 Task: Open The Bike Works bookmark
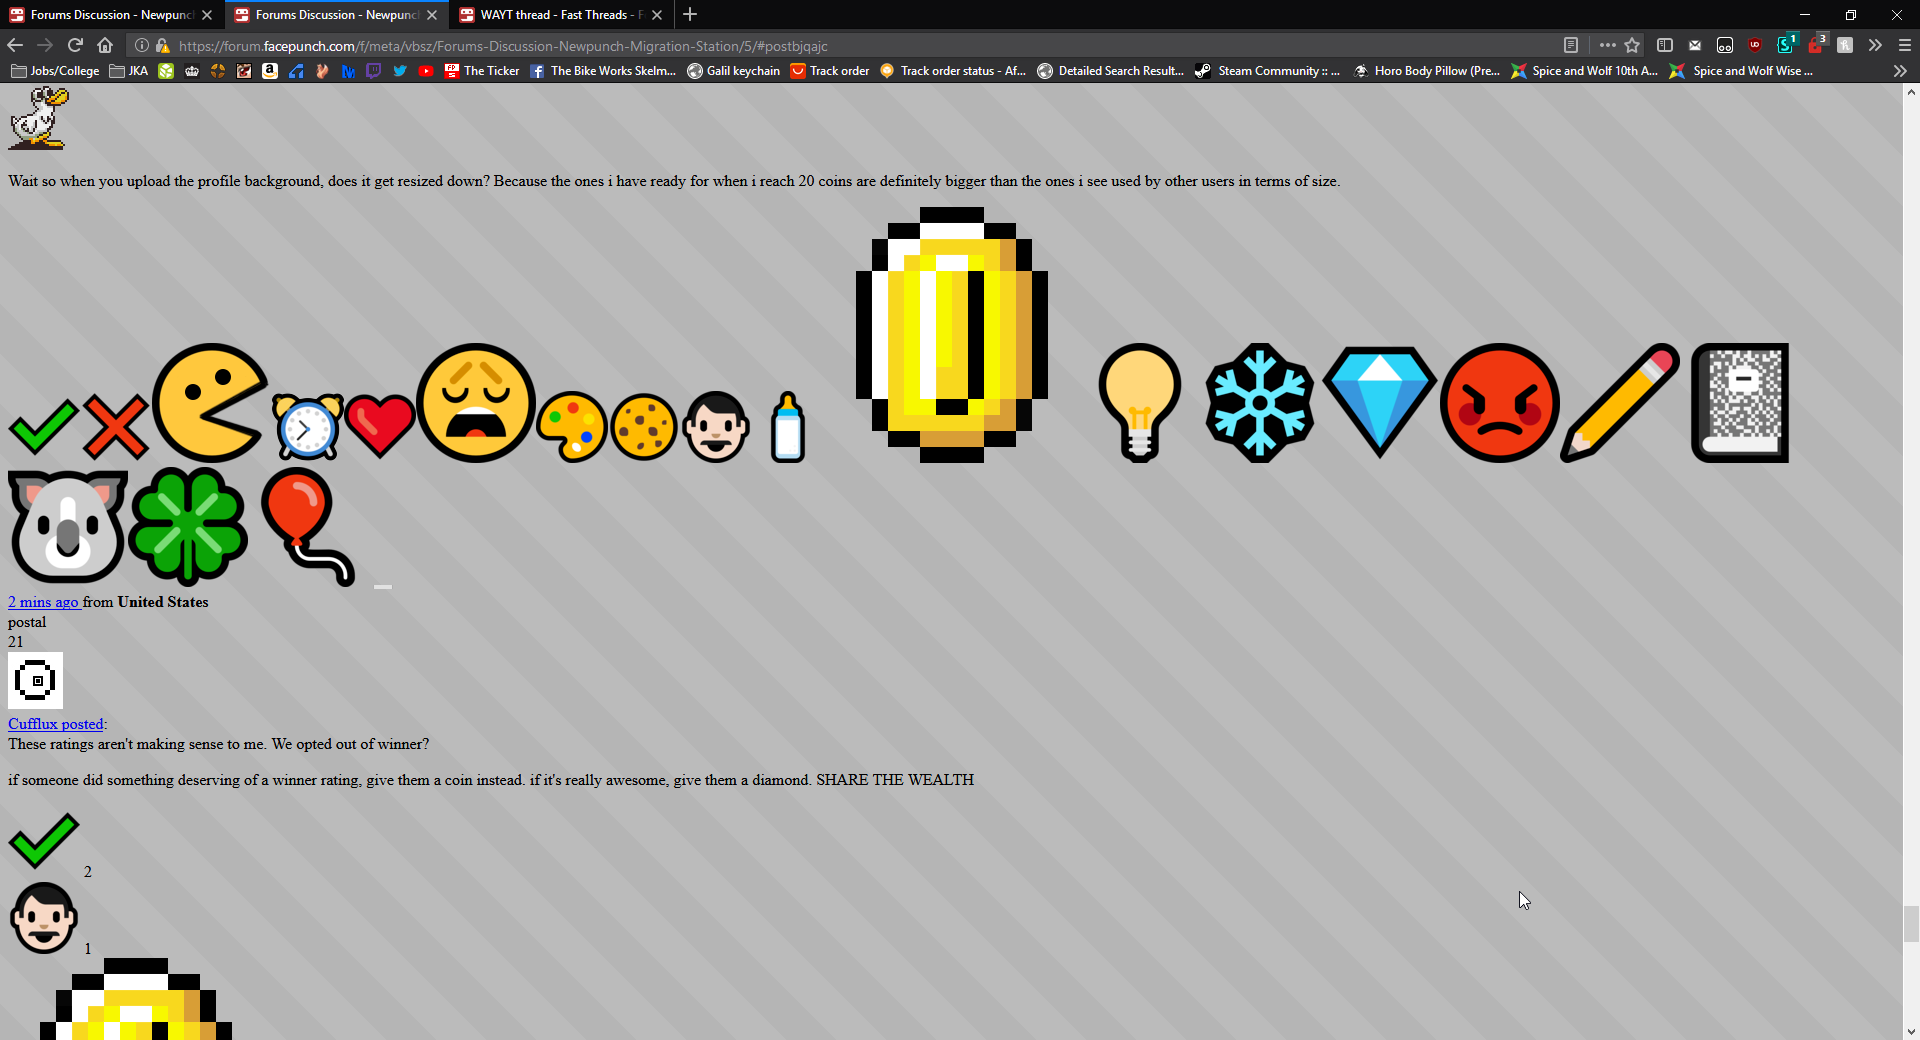[x=603, y=71]
